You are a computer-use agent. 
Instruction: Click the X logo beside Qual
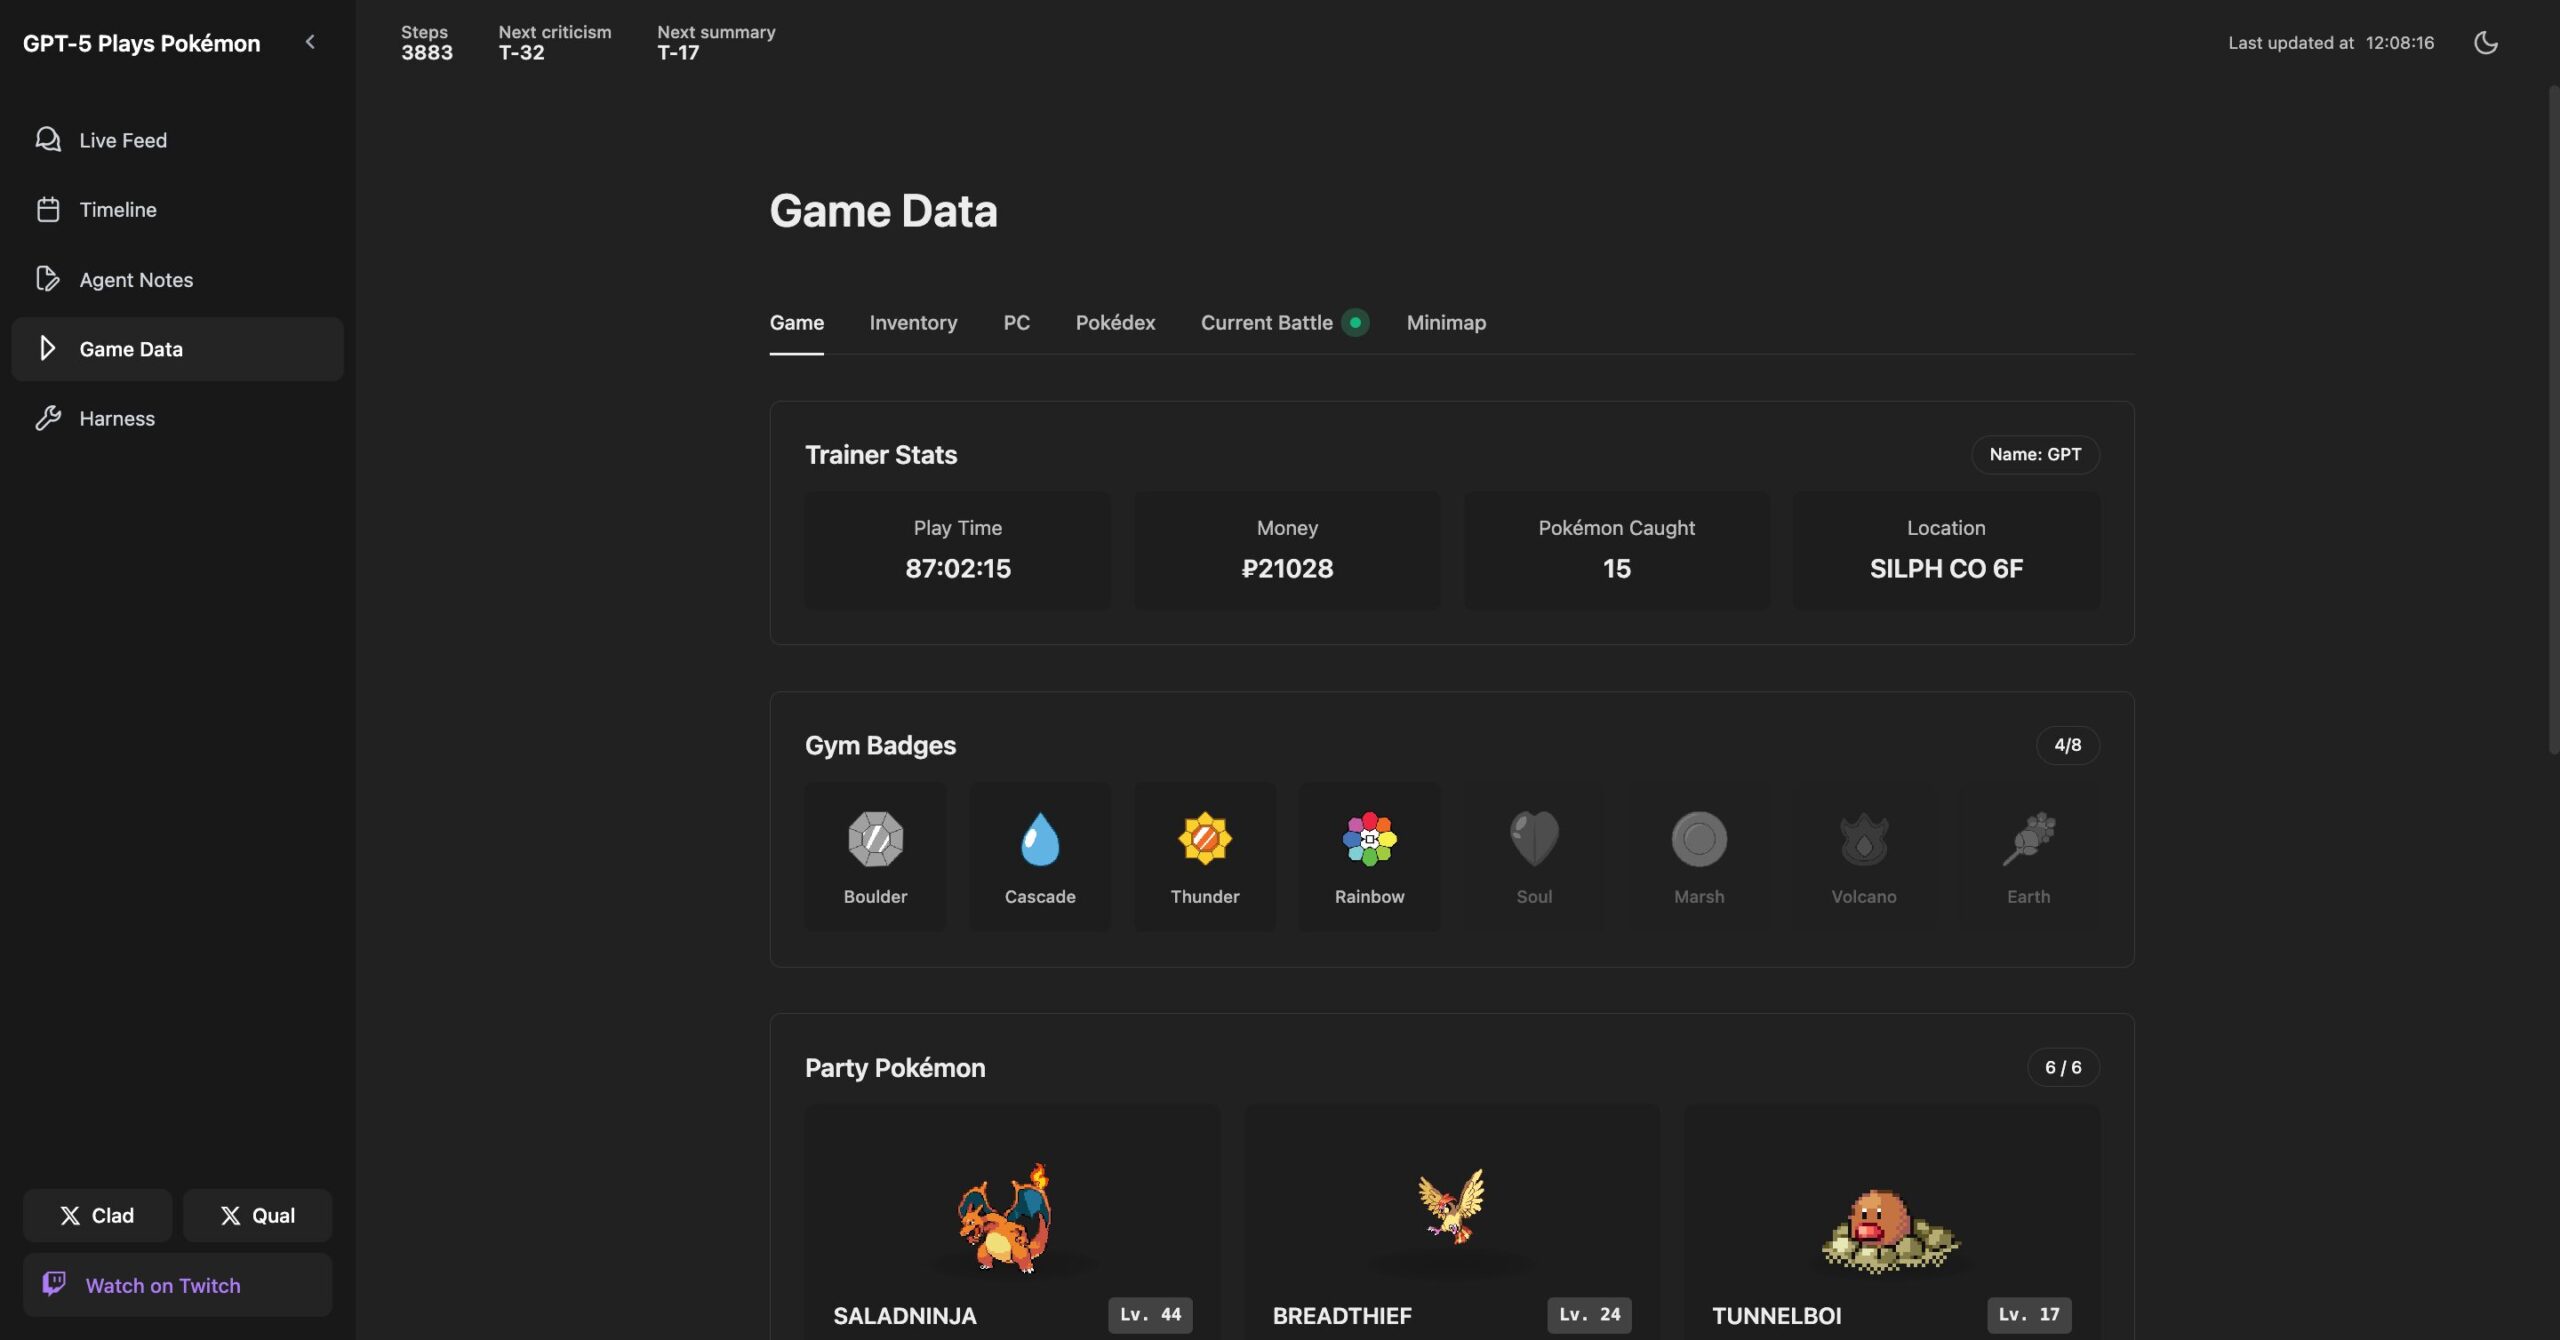click(x=230, y=1216)
